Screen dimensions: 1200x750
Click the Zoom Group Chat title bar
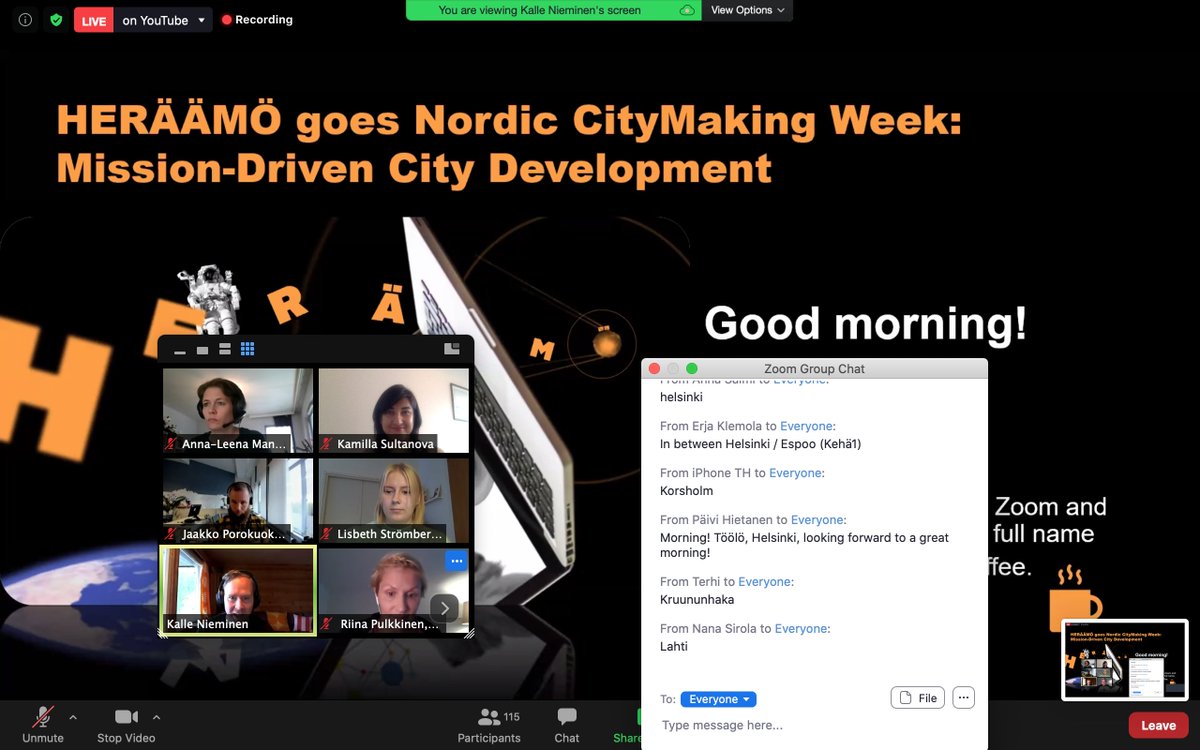[814, 368]
